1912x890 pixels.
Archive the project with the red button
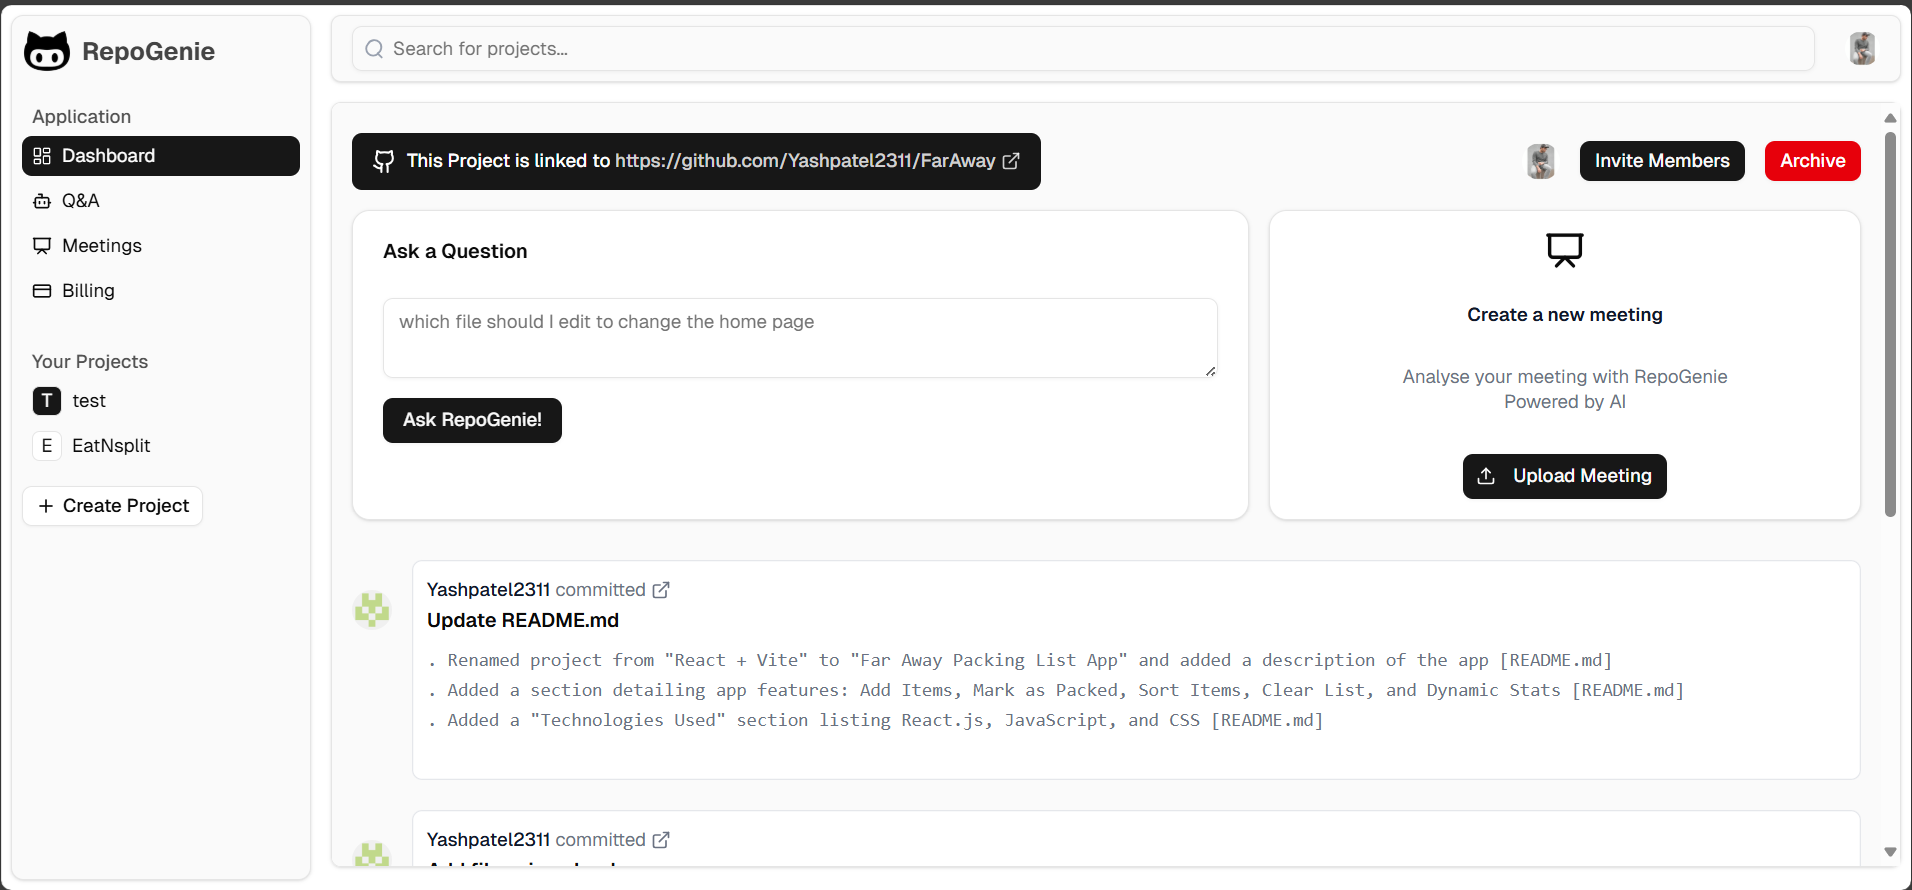point(1812,161)
